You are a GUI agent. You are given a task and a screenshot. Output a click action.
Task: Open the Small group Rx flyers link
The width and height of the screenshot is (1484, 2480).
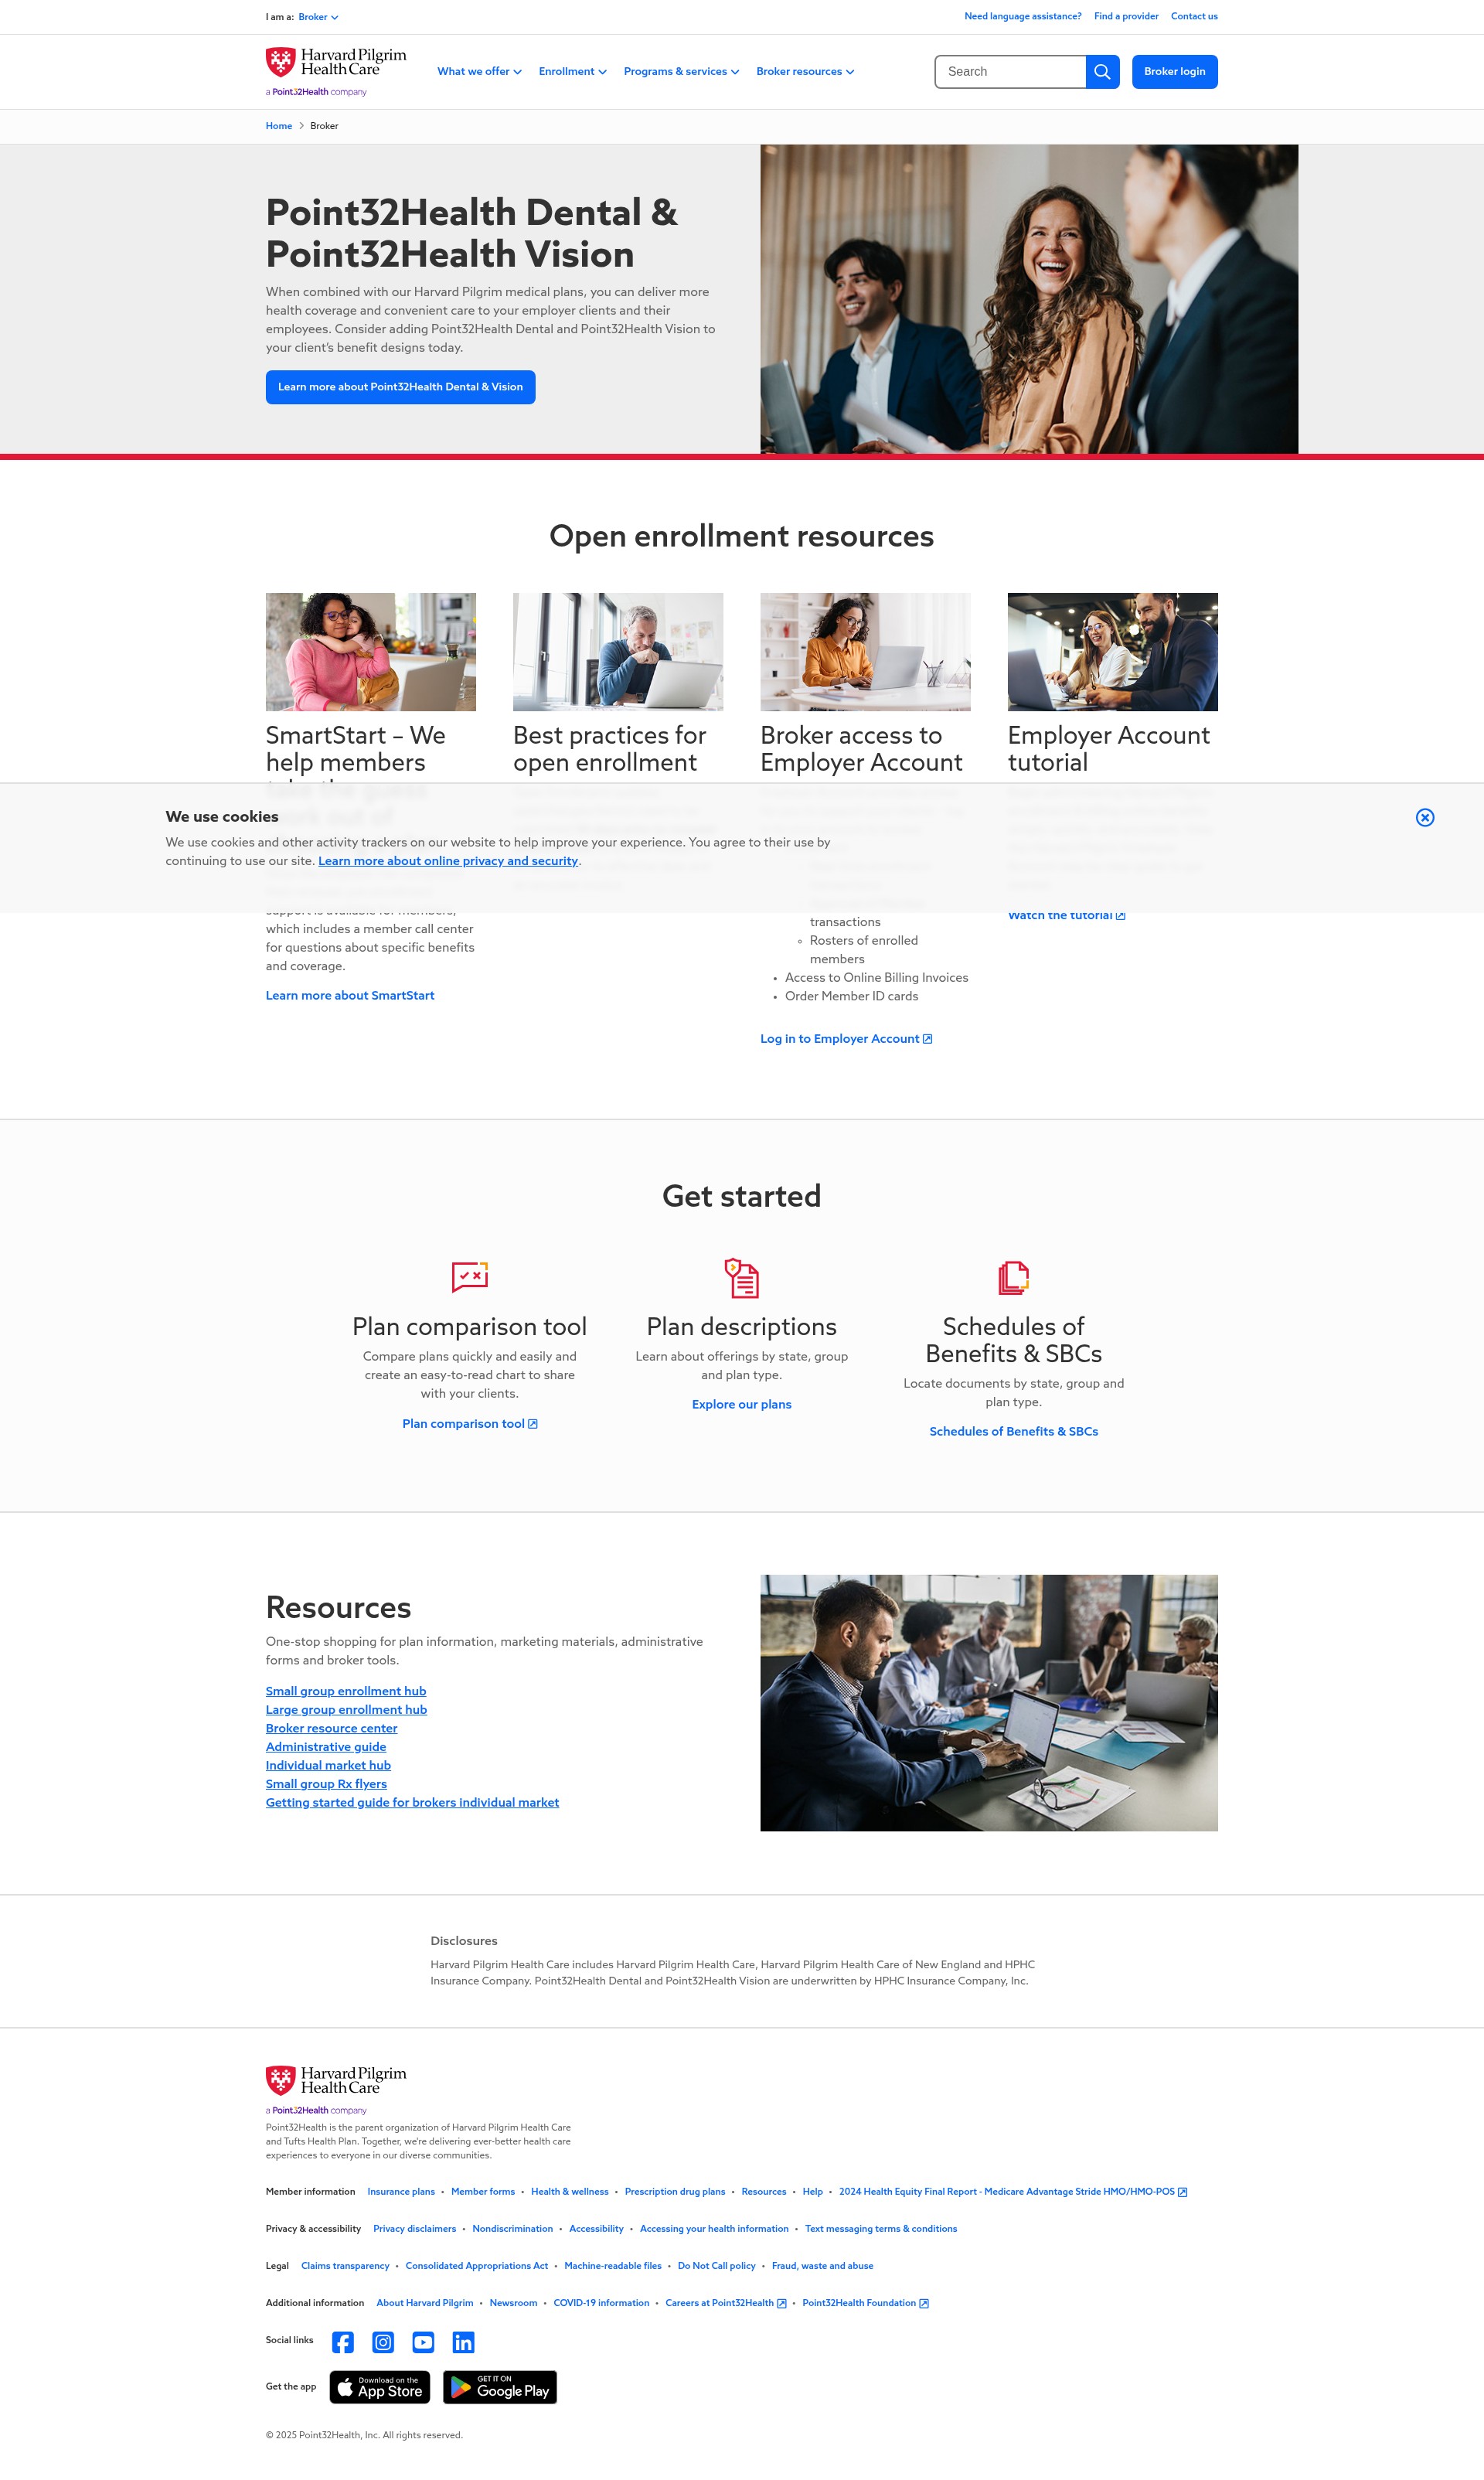pyautogui.click(x=326, y=1784)
